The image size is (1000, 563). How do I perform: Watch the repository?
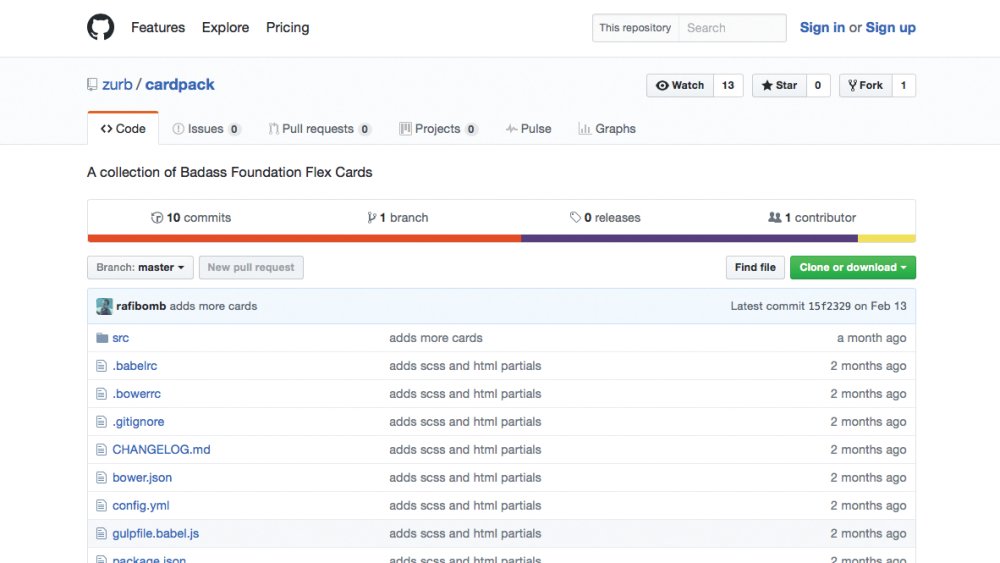click(680, 85)
